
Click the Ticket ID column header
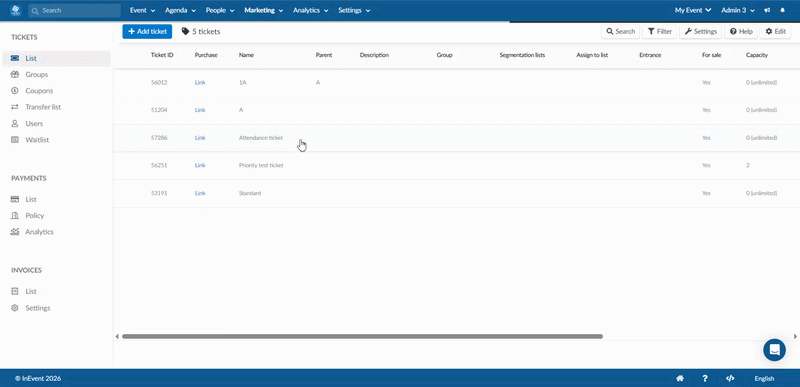click(x=162, y=55)
